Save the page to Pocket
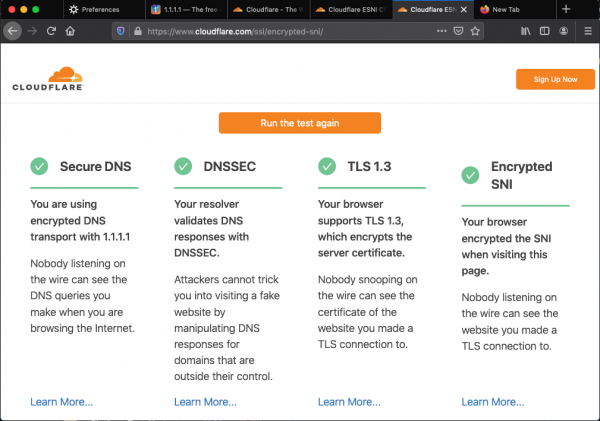The width and height of the screenshot is (600, 421). (458, 31)
